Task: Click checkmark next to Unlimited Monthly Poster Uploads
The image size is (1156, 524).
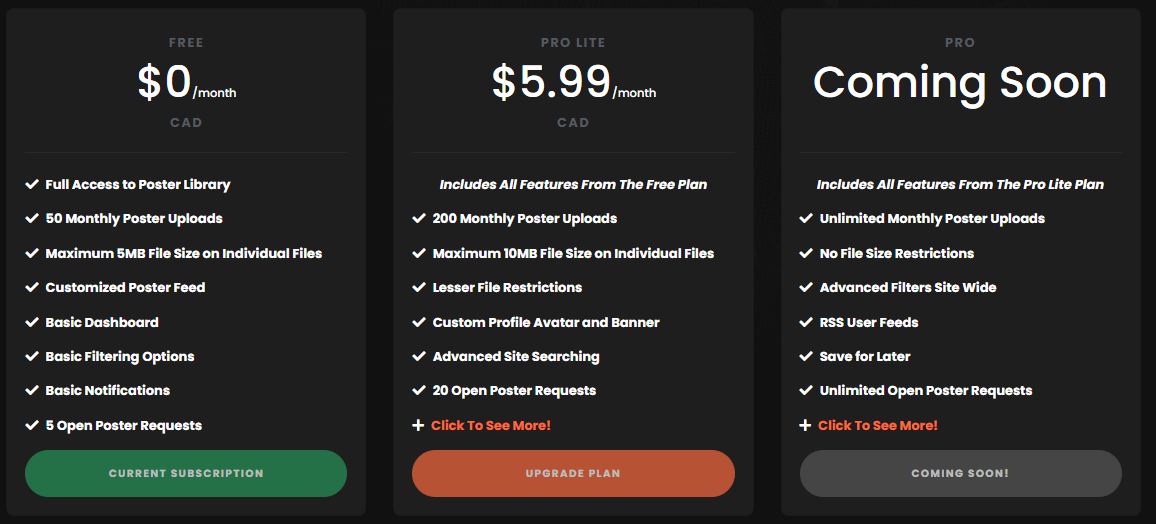Action: [x=806, y=218]
